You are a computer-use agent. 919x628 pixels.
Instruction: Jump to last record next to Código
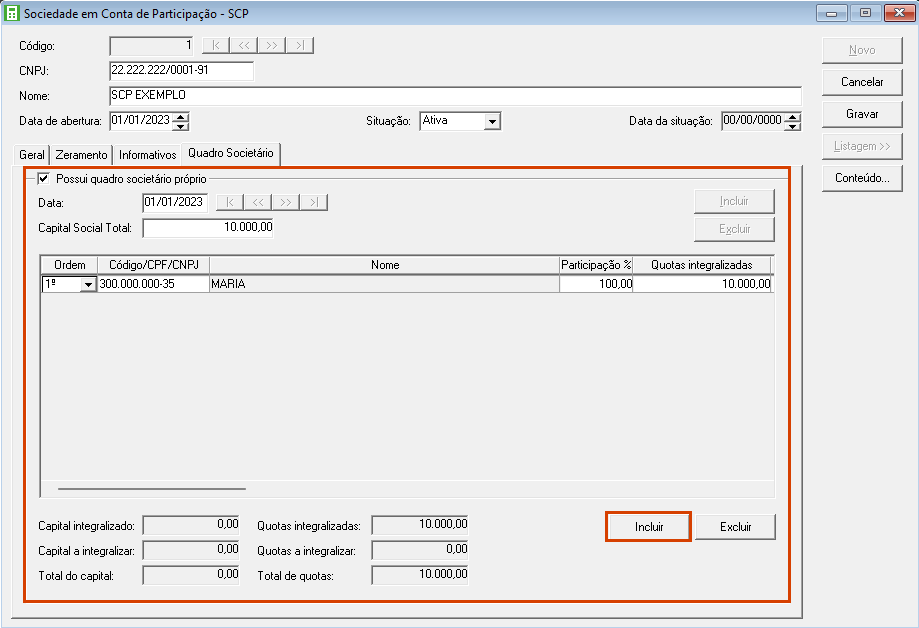pyautogui.click(x=301, y=46)
